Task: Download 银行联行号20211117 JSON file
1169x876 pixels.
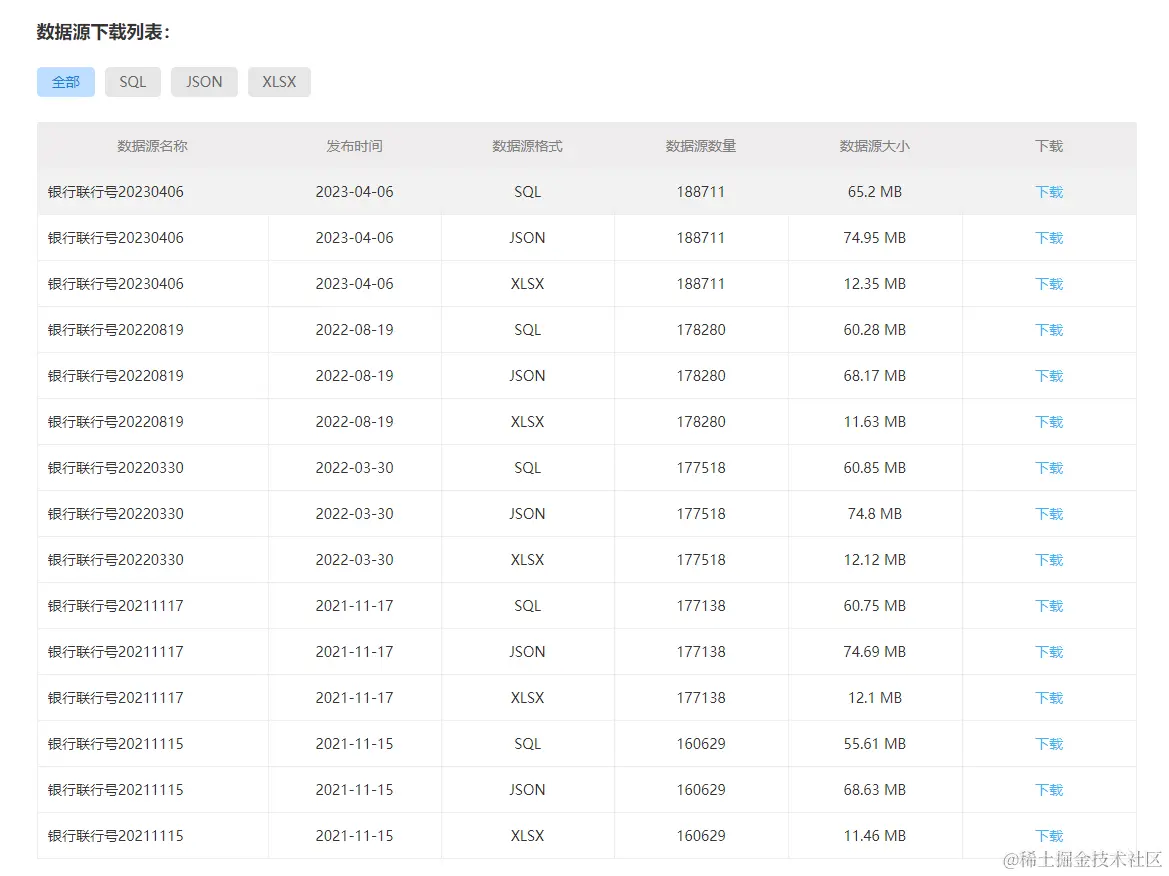Action: click(1049, 652)
